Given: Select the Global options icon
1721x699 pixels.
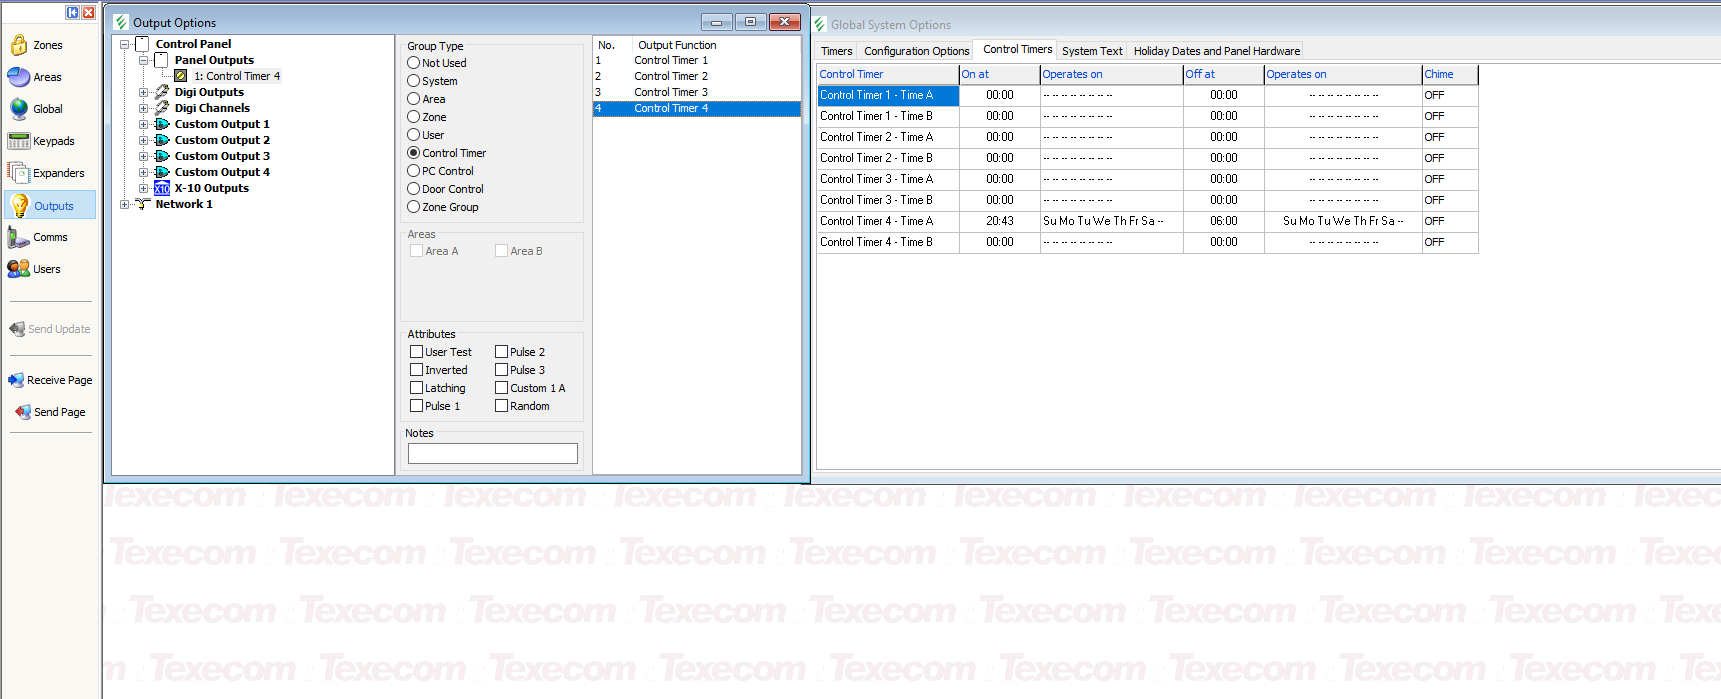Looking at the screenshot, I should 20,109.
